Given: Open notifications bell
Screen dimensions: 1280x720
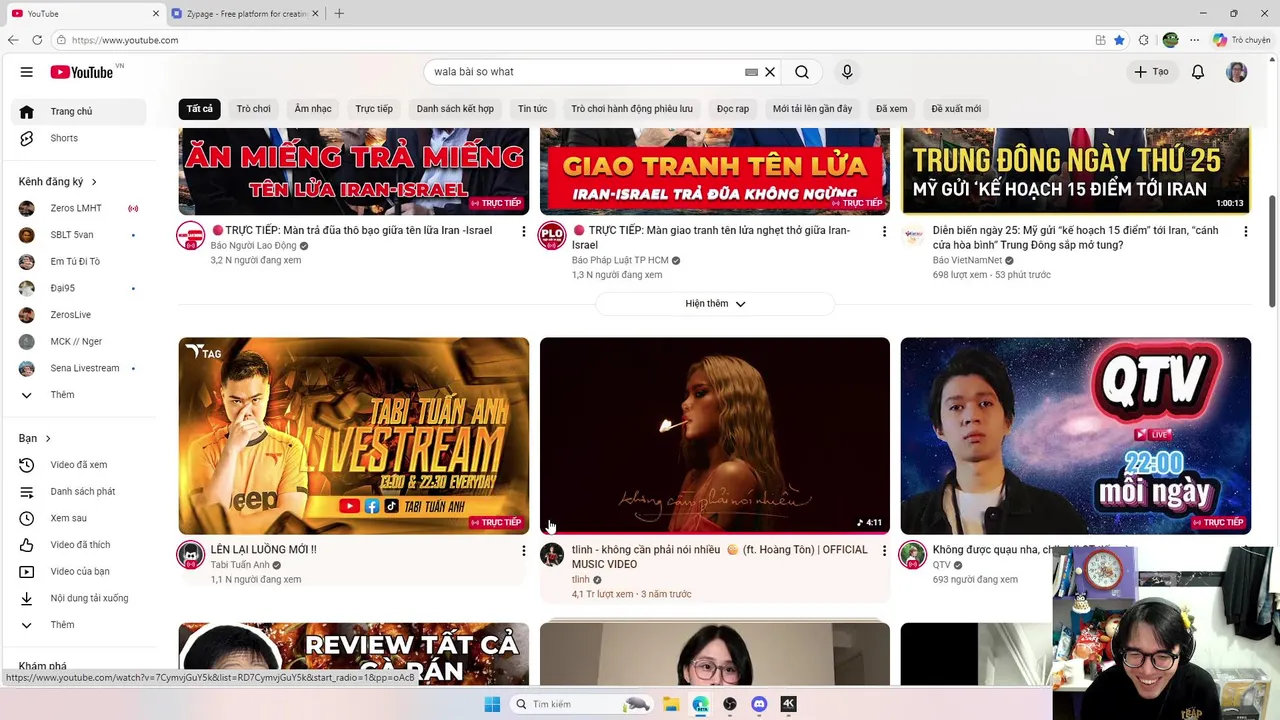Looking at the screenshot, I should pos(1198,72).
